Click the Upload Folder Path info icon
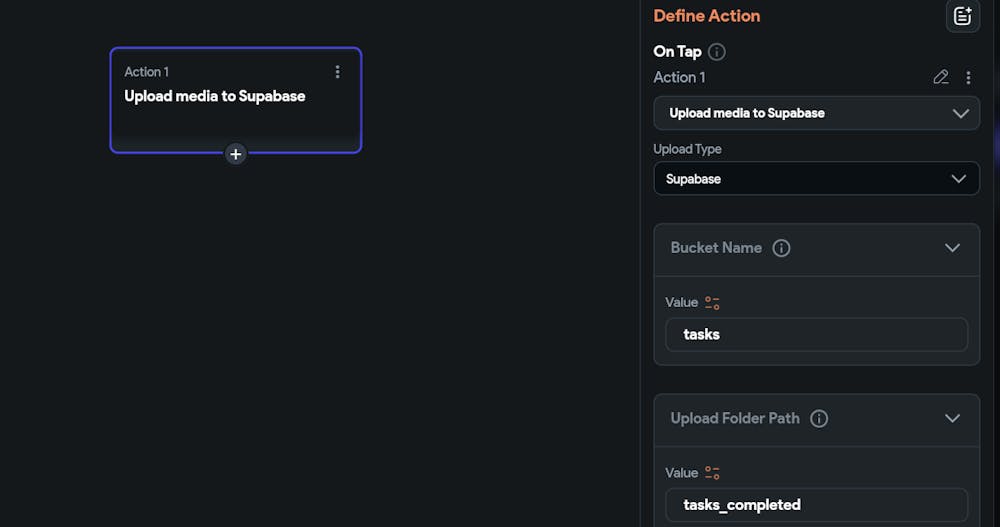1000x527 pixels. pyautogui.click(x=819, y=419)
